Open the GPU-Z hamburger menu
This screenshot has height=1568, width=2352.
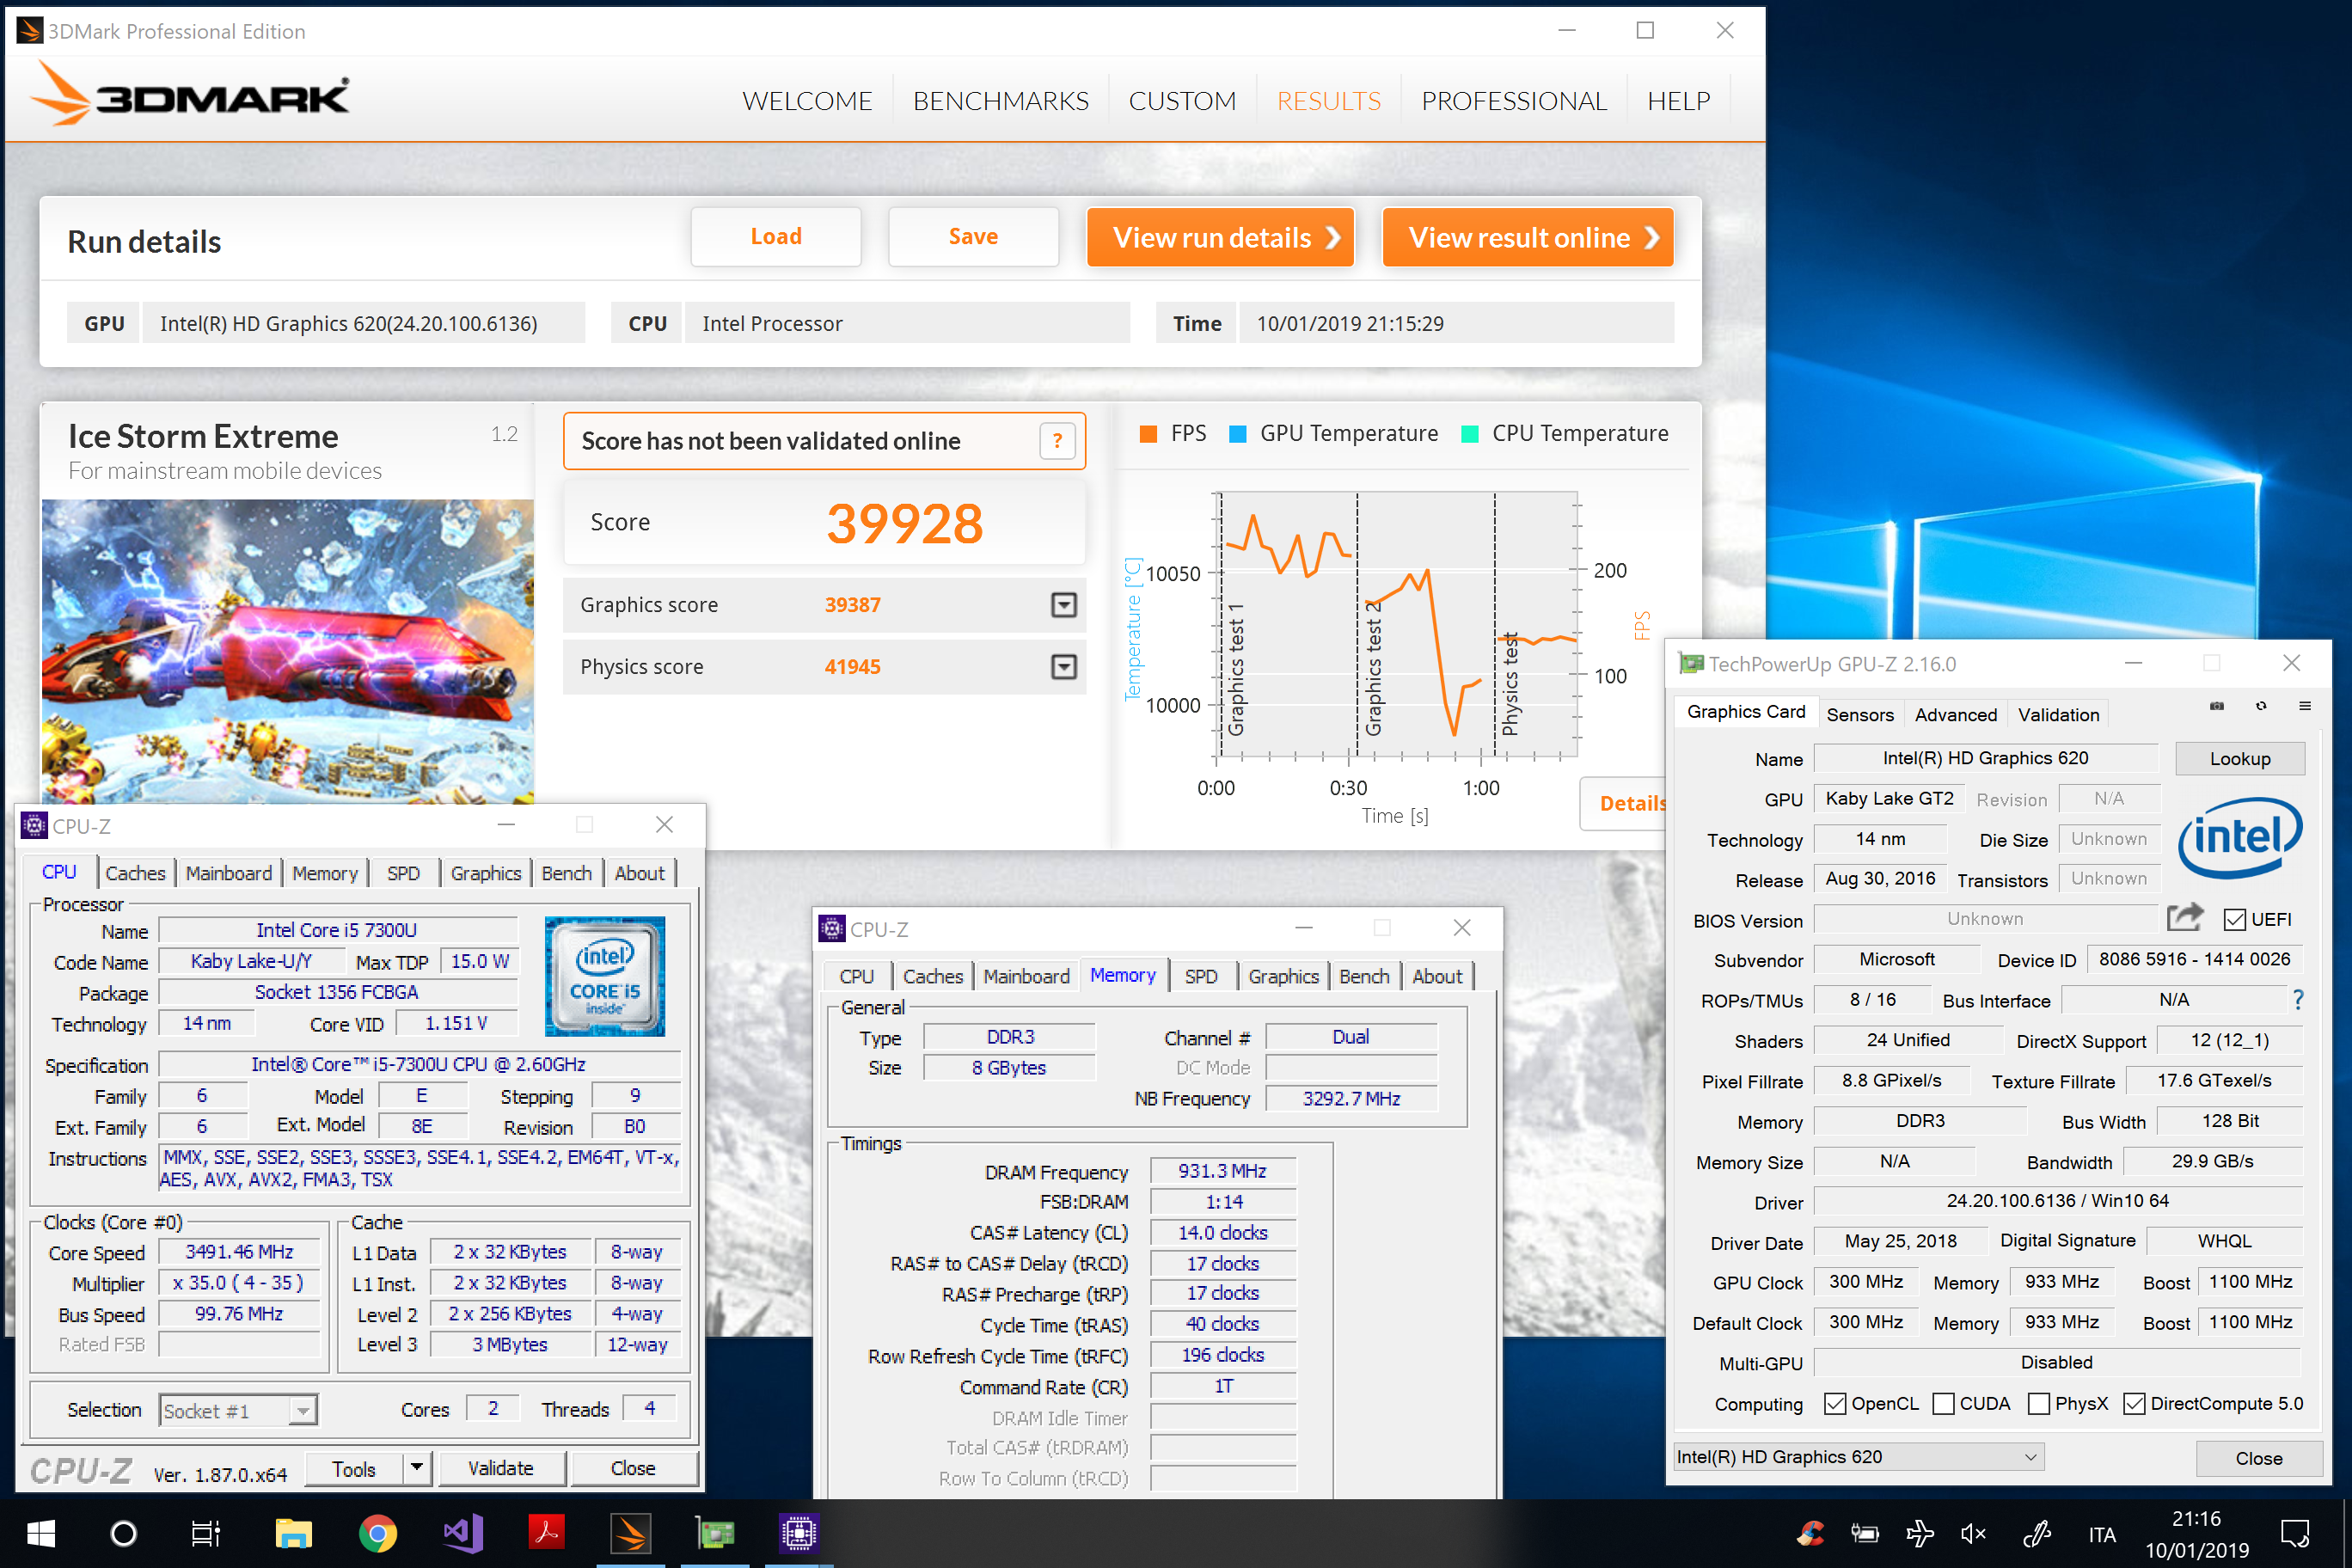2305,706
